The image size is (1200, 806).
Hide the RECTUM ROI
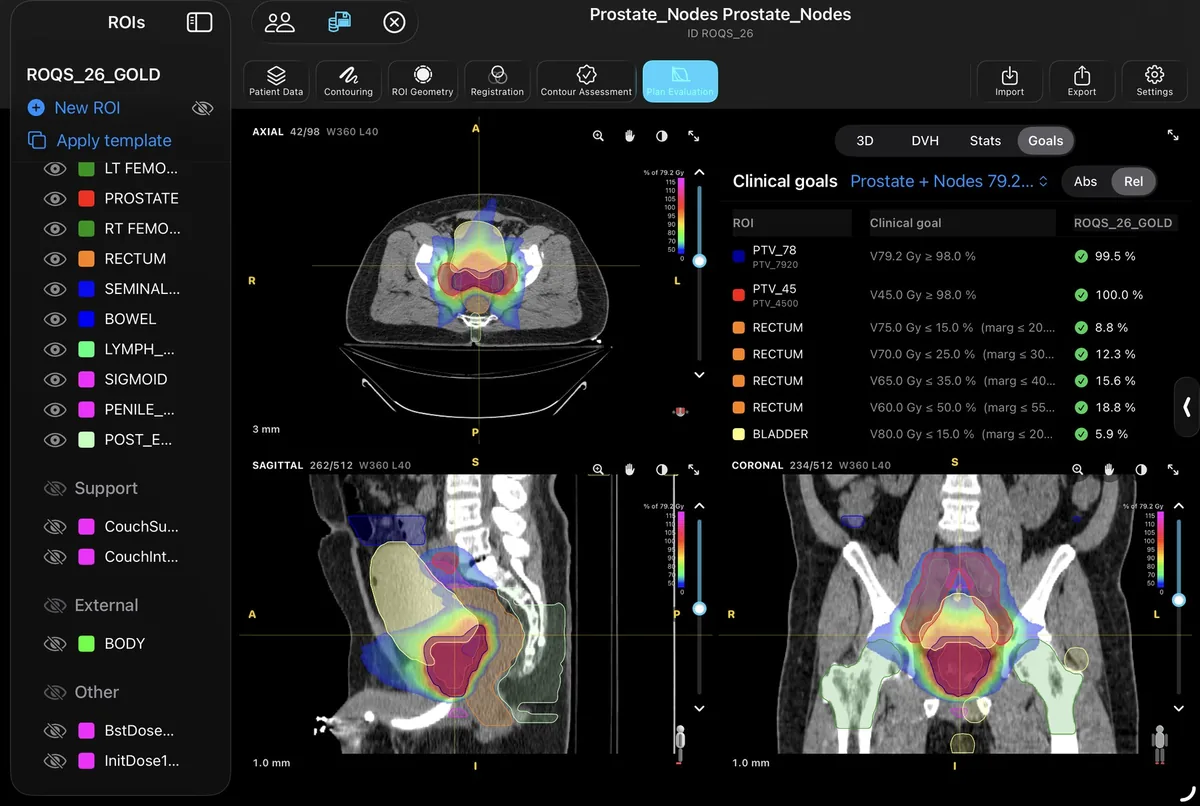coord(55,259)
